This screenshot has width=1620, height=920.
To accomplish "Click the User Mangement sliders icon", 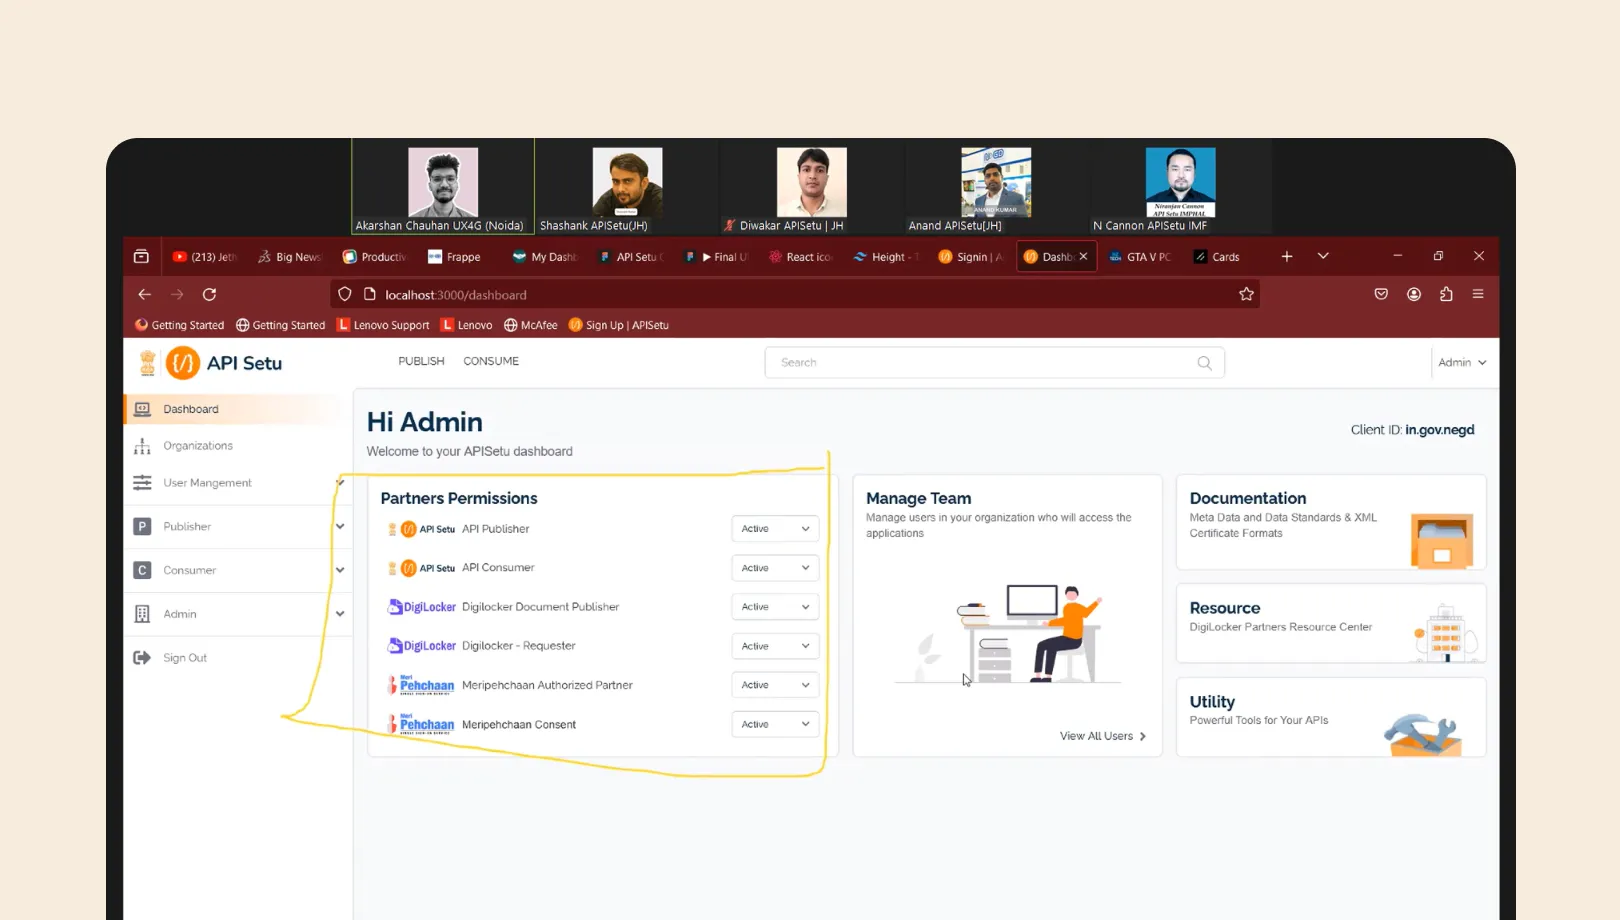I will pyautogui.click(x=142, y=483).
